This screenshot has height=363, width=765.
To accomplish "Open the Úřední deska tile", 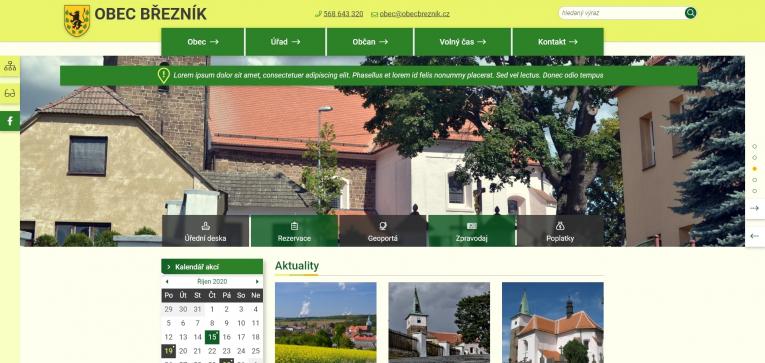I will click(x=205, y=231).
